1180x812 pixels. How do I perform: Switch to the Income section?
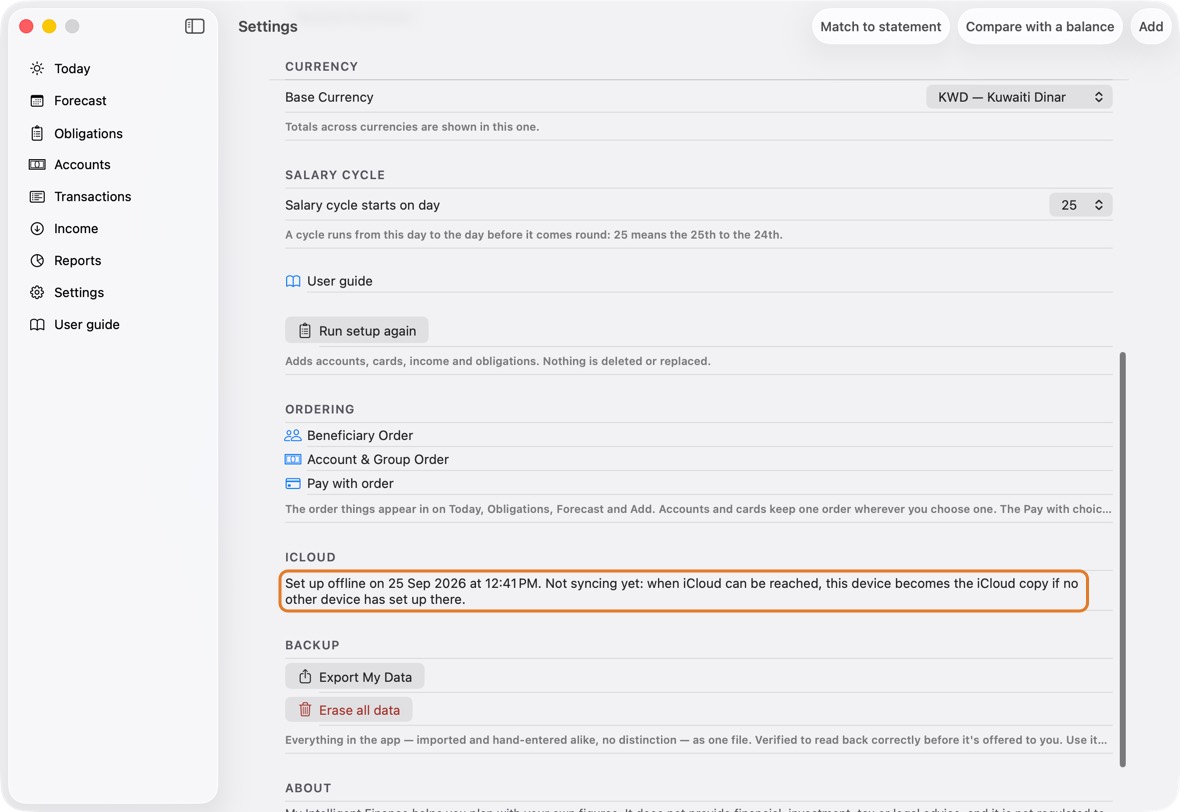click(76, 229)
